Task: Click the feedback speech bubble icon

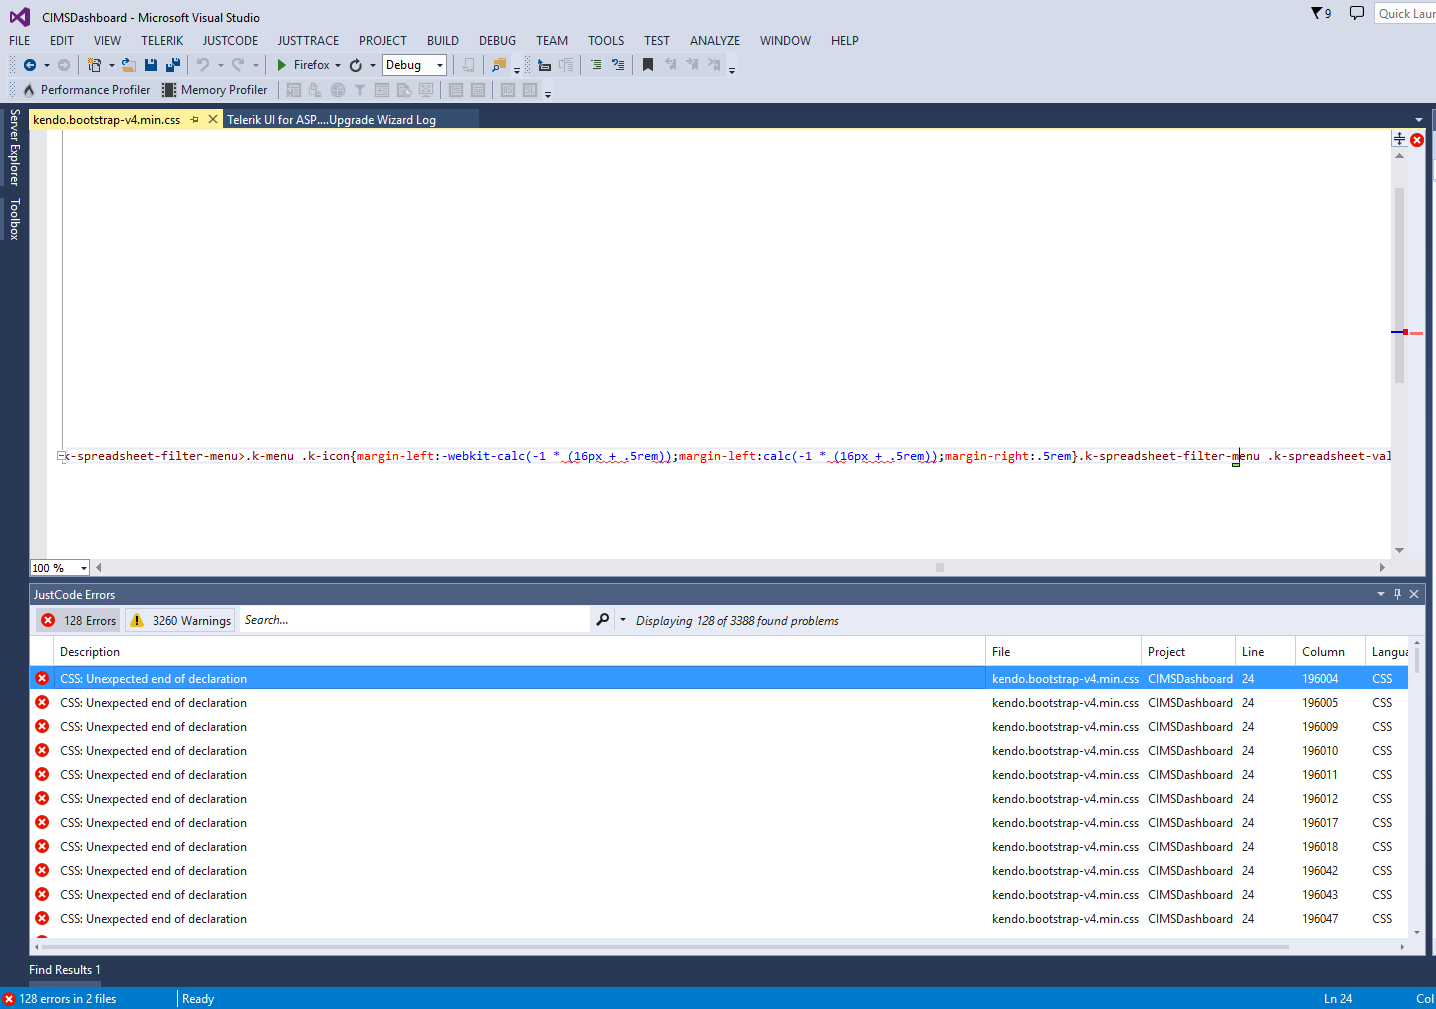Action: click(1356, 13)
